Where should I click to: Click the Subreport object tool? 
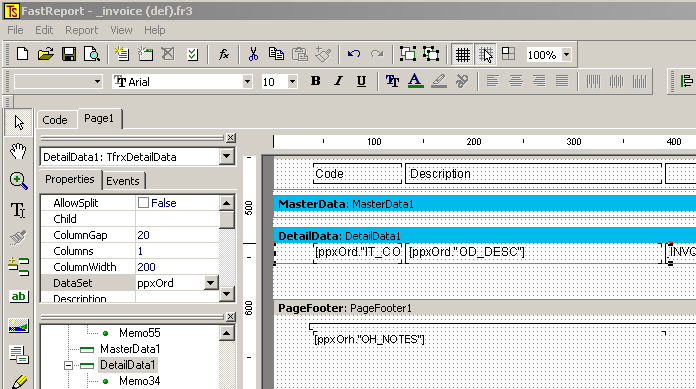[19, 354]
